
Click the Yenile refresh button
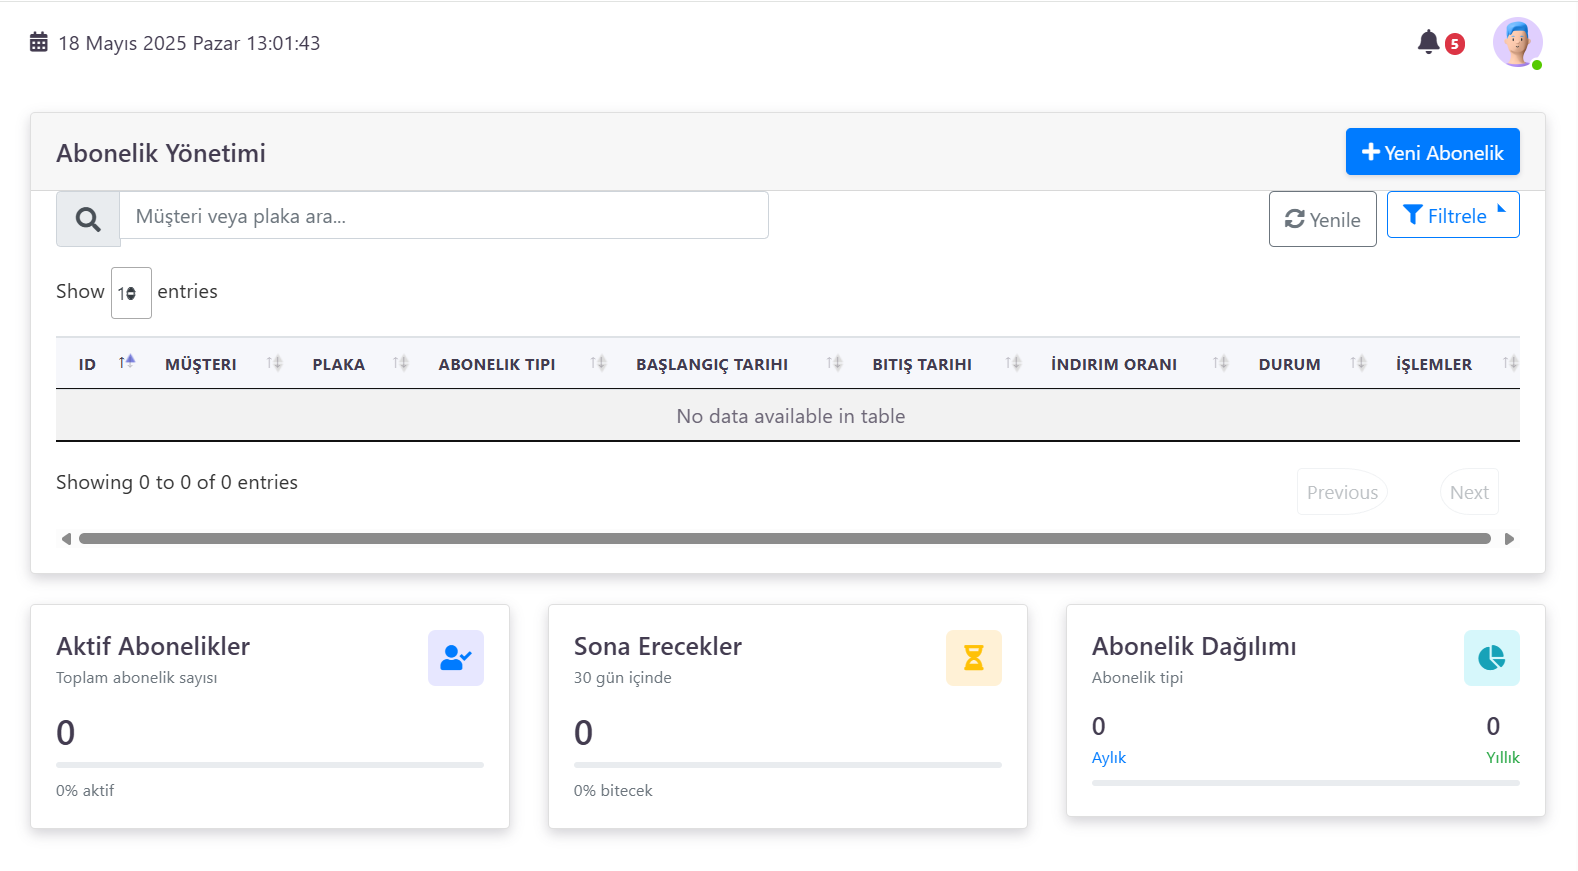pyautogui.click(x=1322, y=219)
